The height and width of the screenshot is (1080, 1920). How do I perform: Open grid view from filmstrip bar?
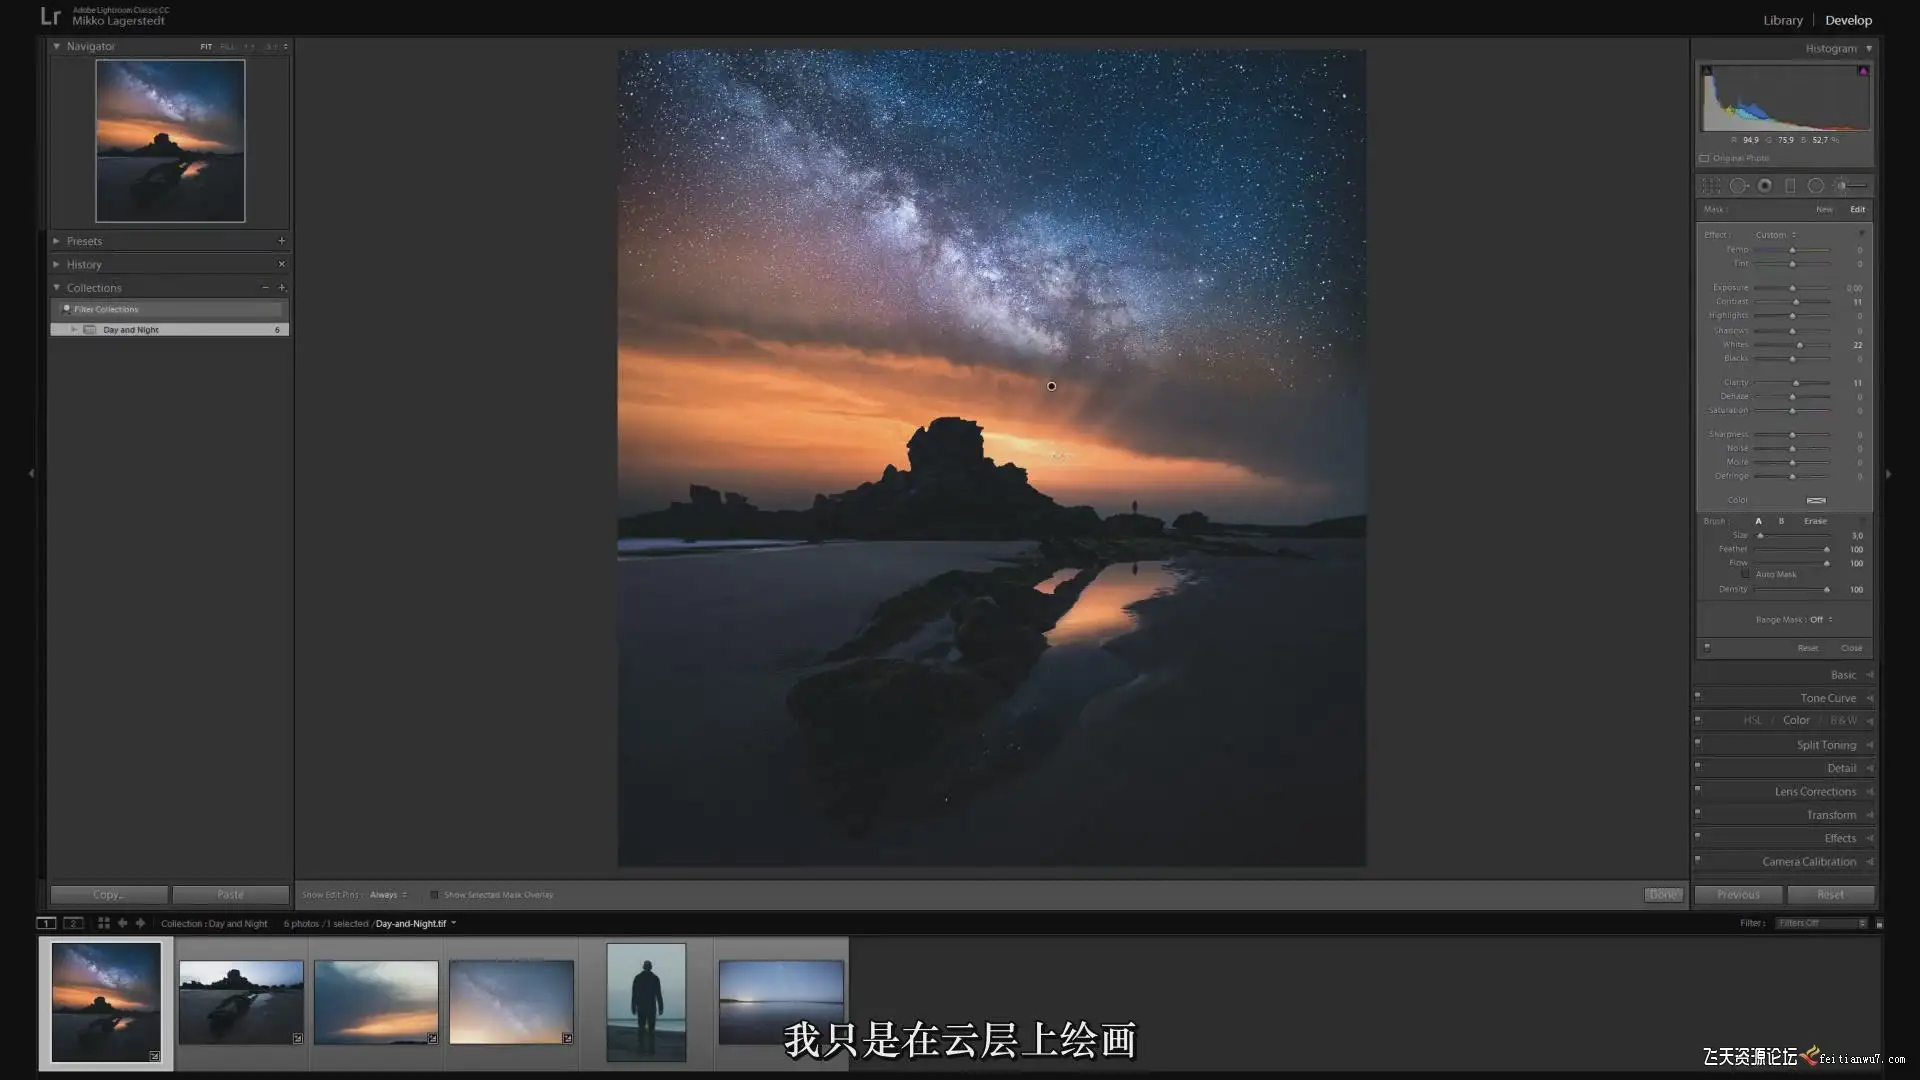(x=103, y=923)
